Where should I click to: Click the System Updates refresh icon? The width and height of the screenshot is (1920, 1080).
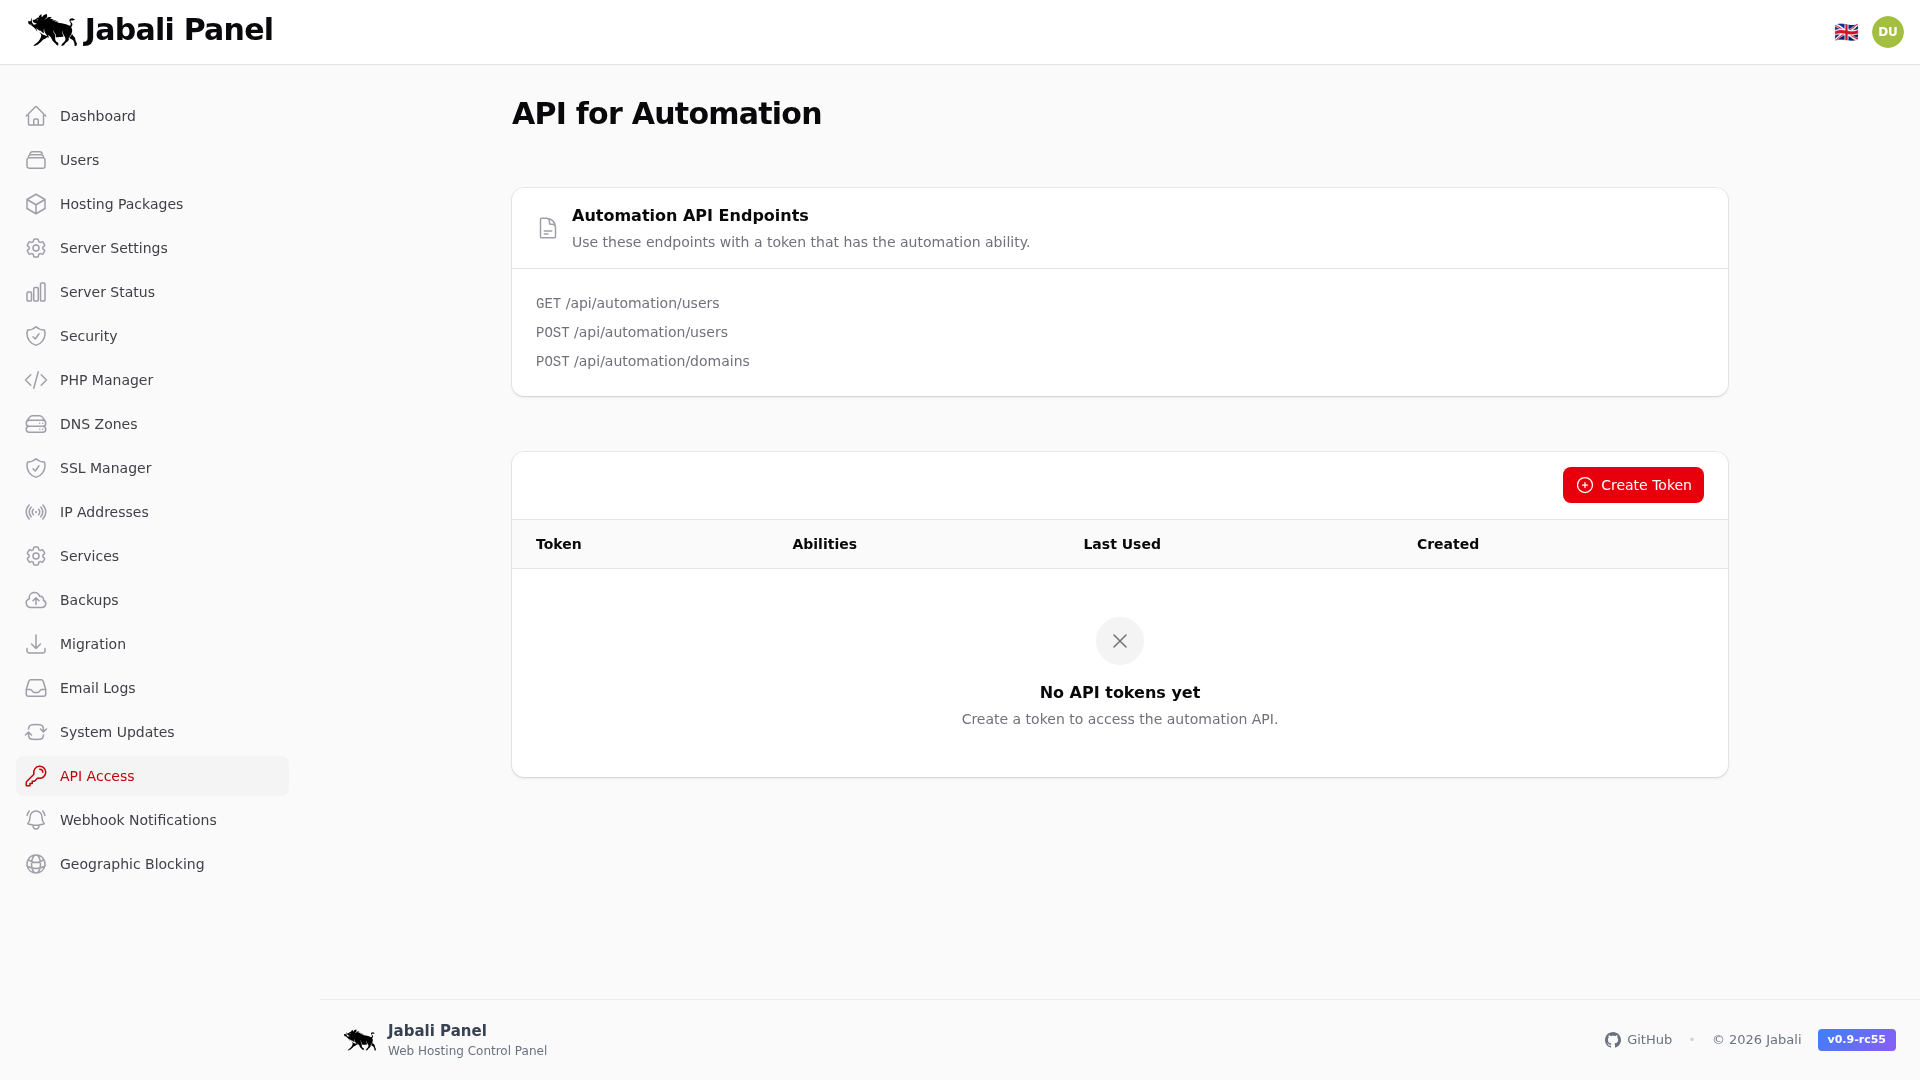(x=36, y=732)
